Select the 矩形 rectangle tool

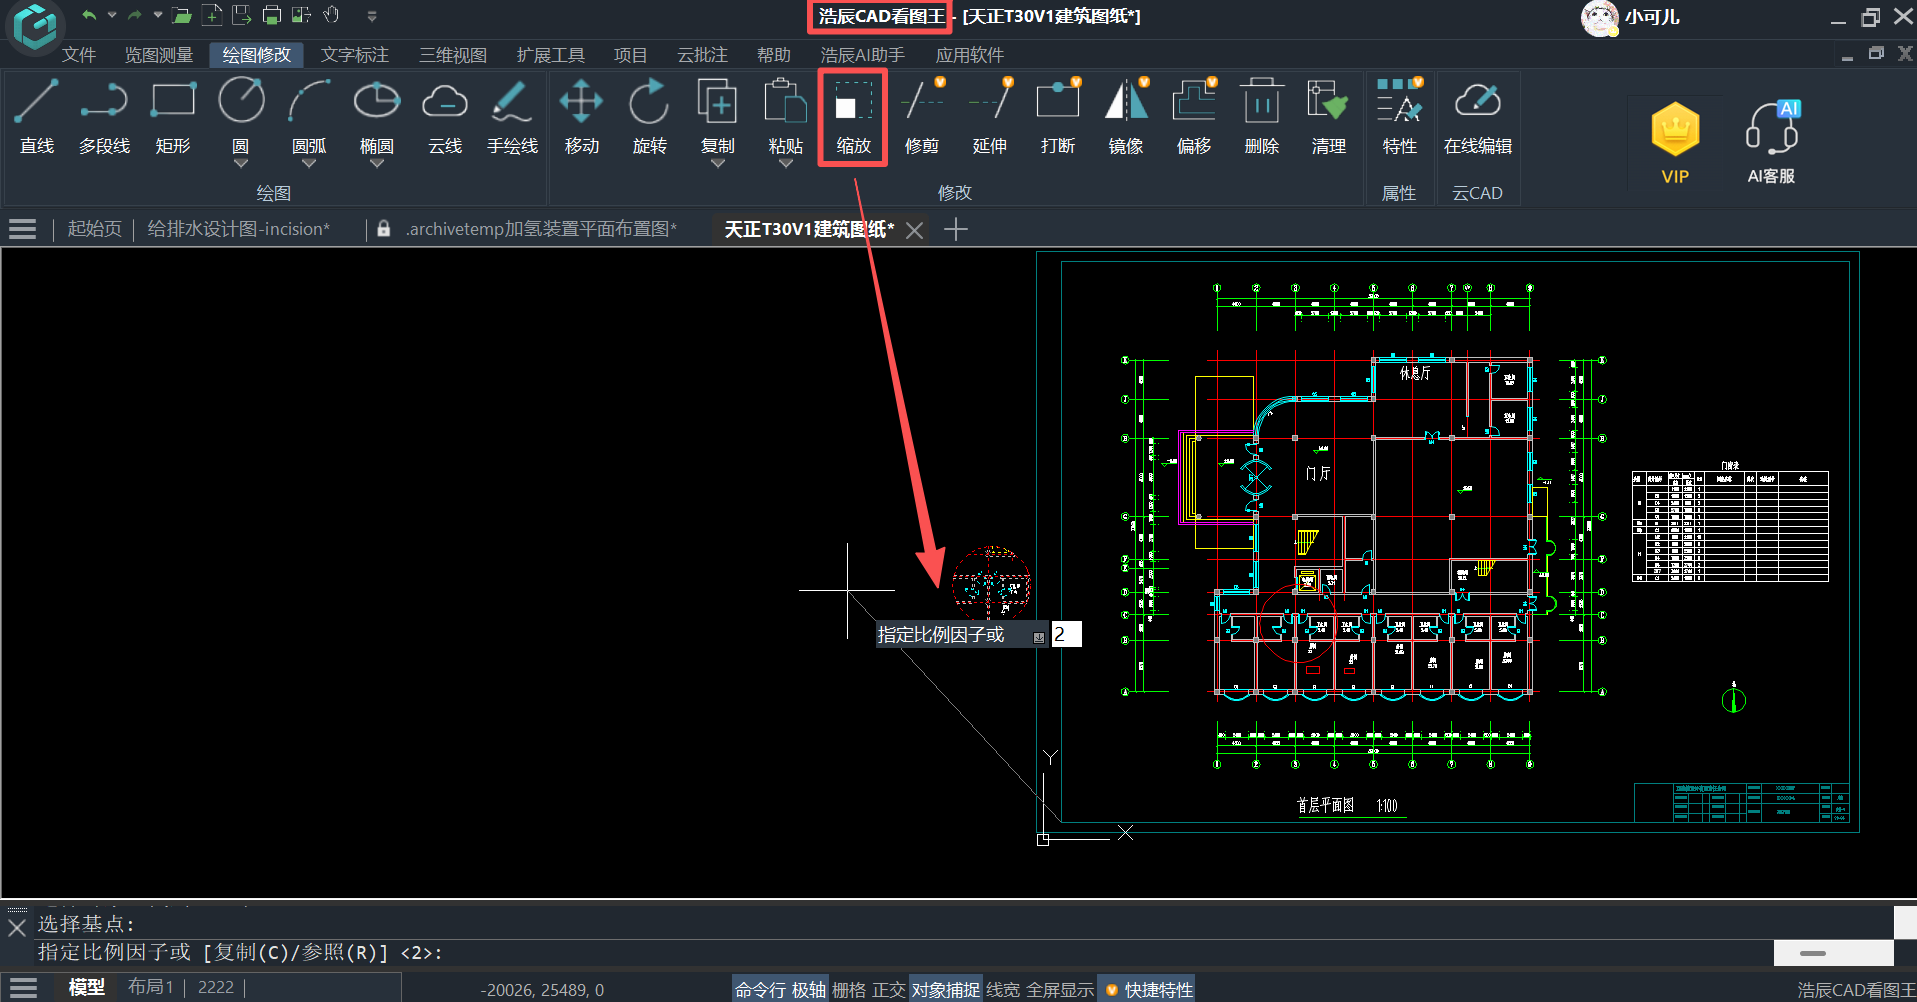coord(173,118)
